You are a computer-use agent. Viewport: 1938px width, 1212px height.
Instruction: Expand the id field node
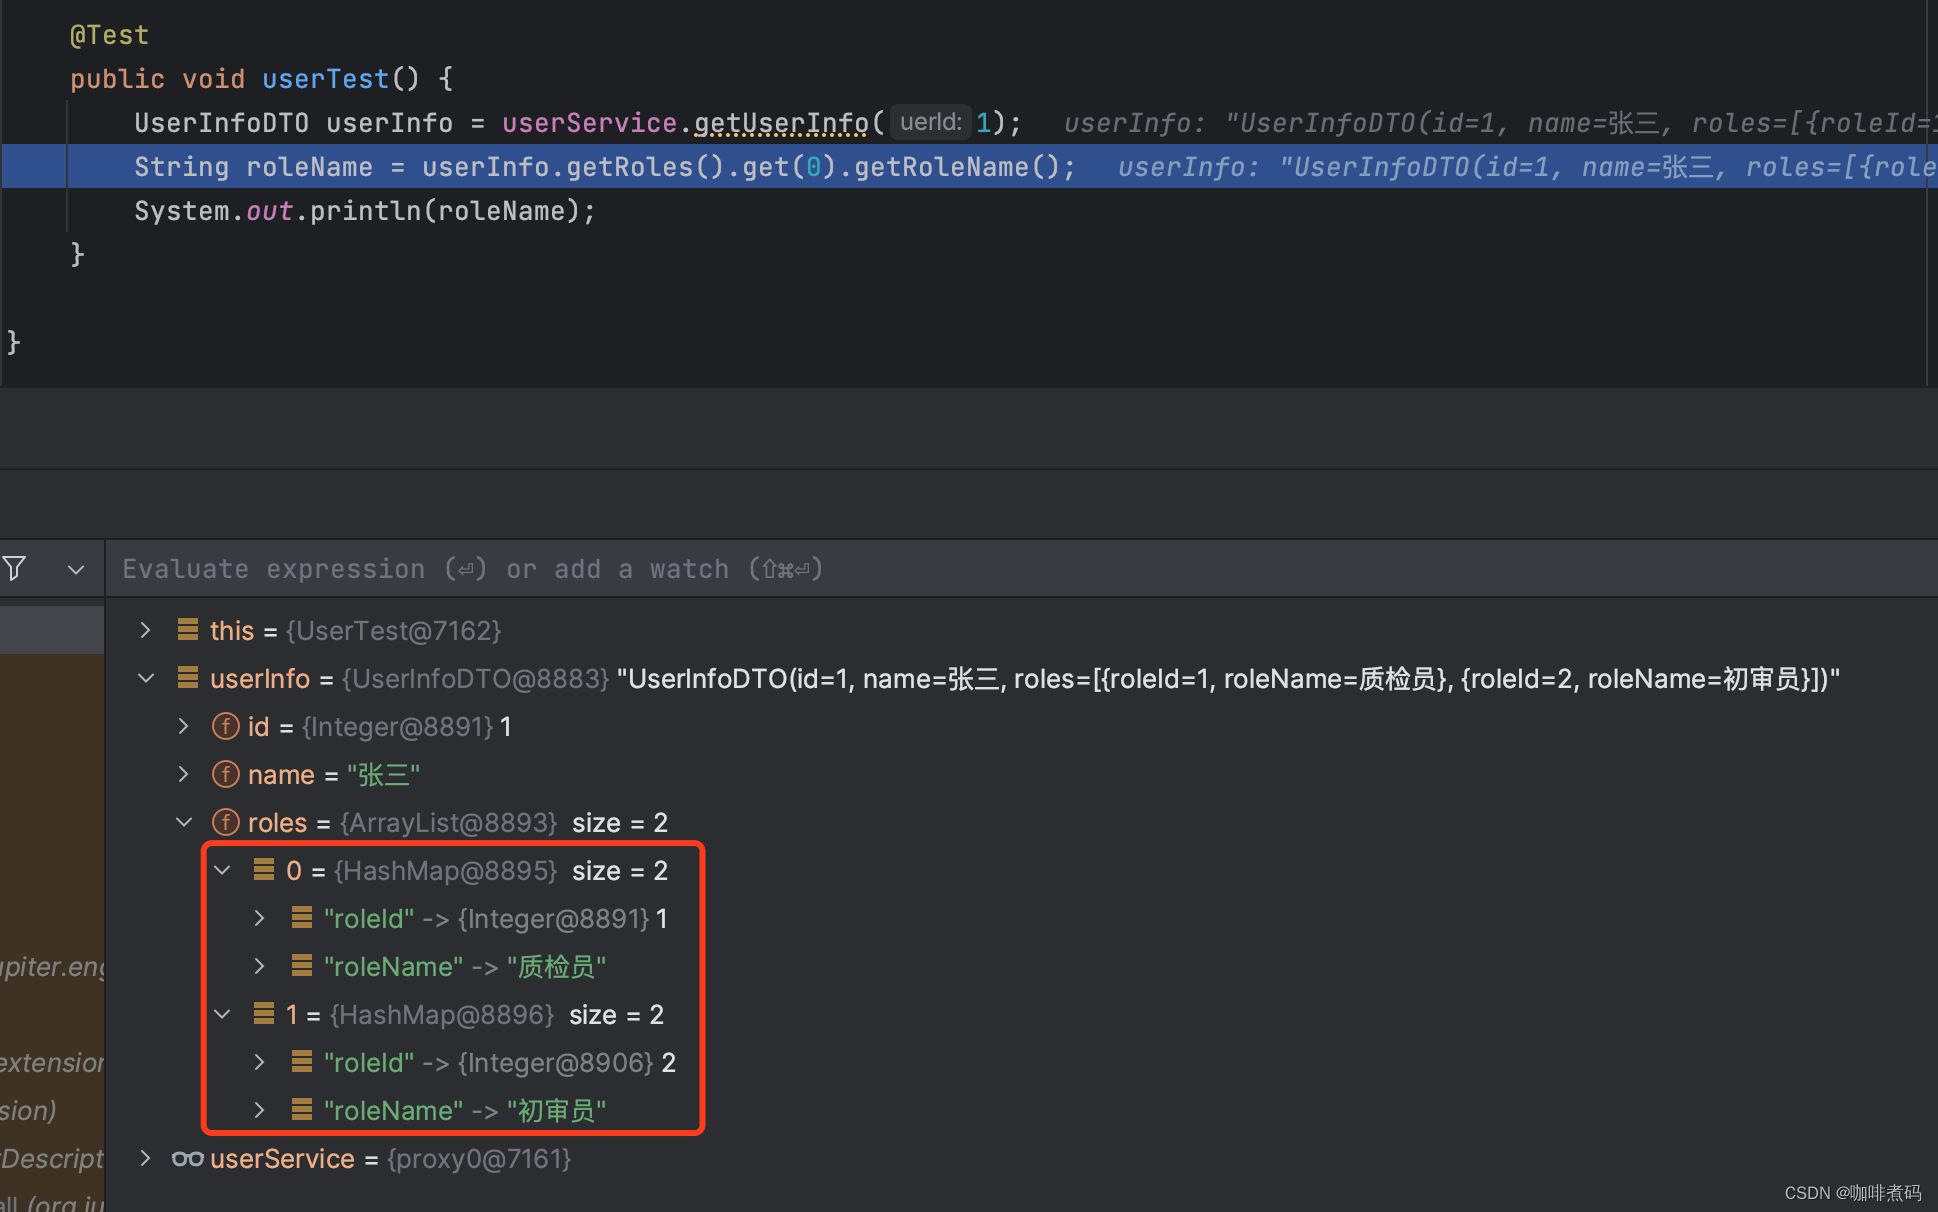coord(184,726)
